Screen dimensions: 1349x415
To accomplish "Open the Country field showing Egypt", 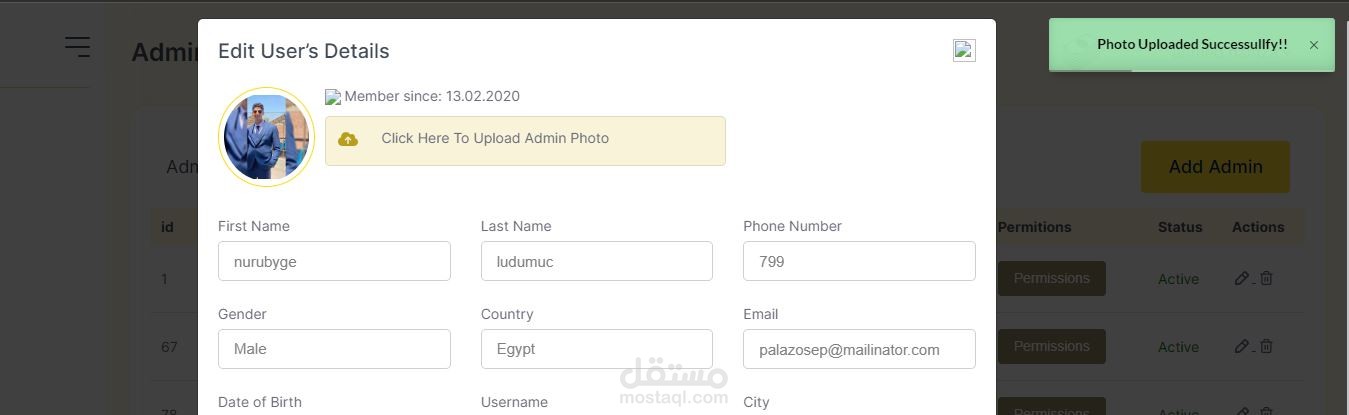I will tap(596, 350).
